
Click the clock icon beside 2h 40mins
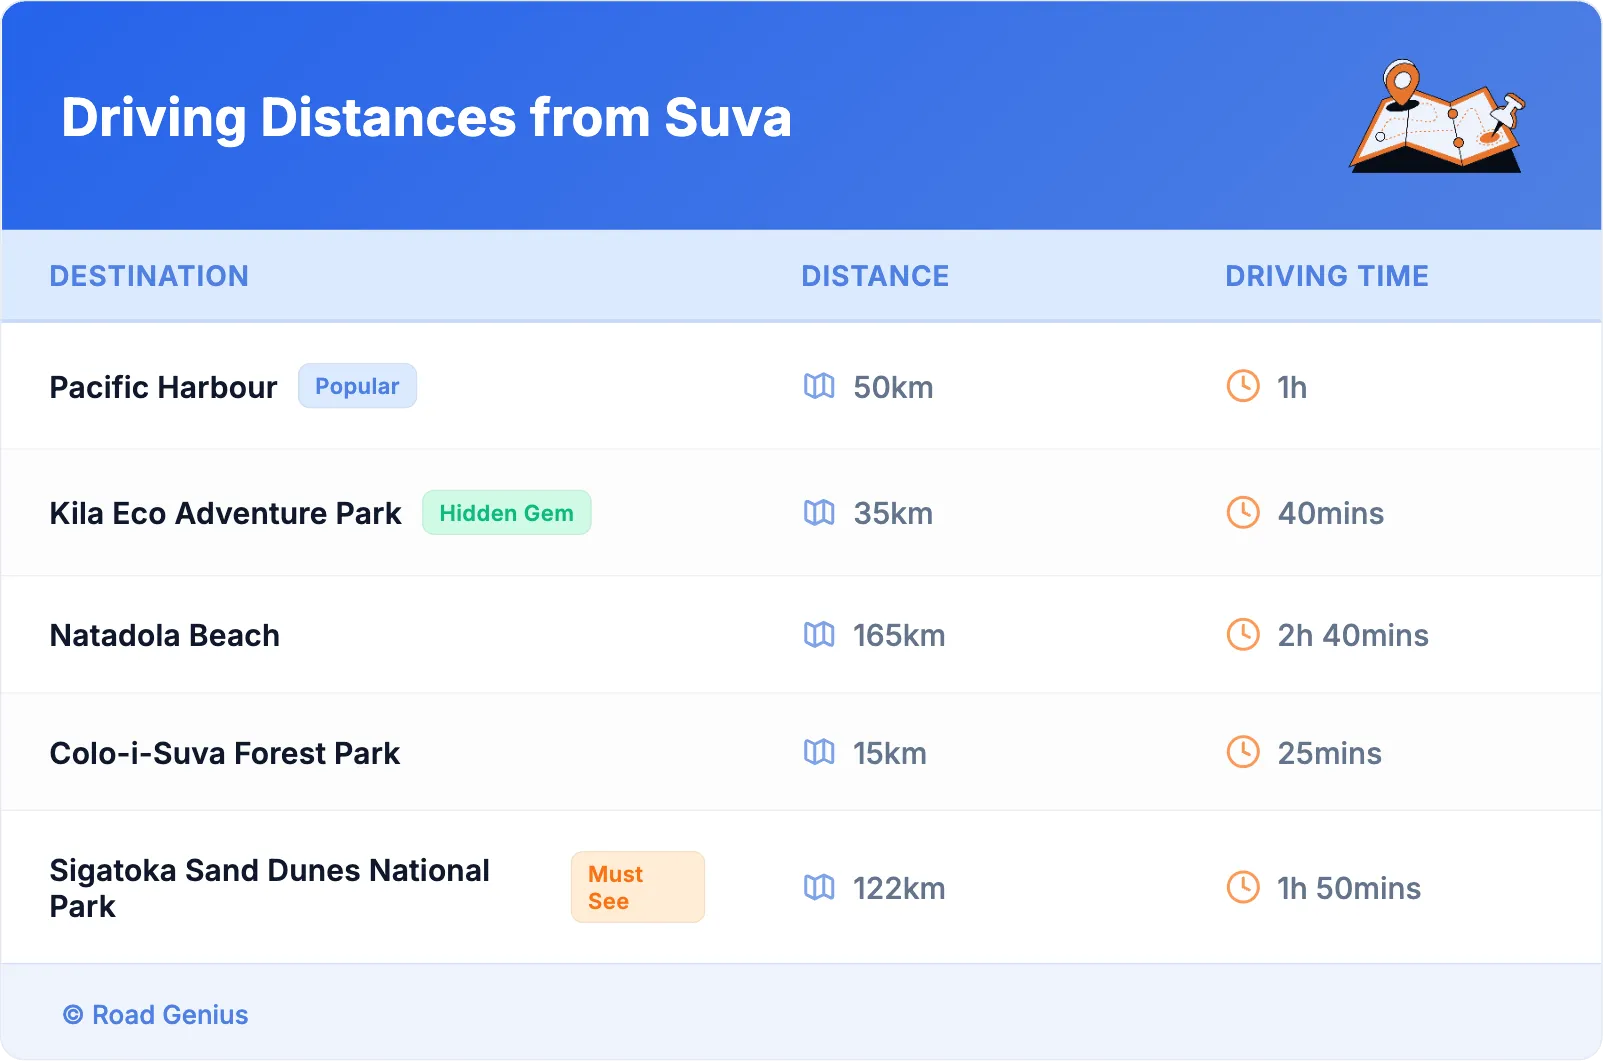pyautogui.click(x=1243, y=635)
